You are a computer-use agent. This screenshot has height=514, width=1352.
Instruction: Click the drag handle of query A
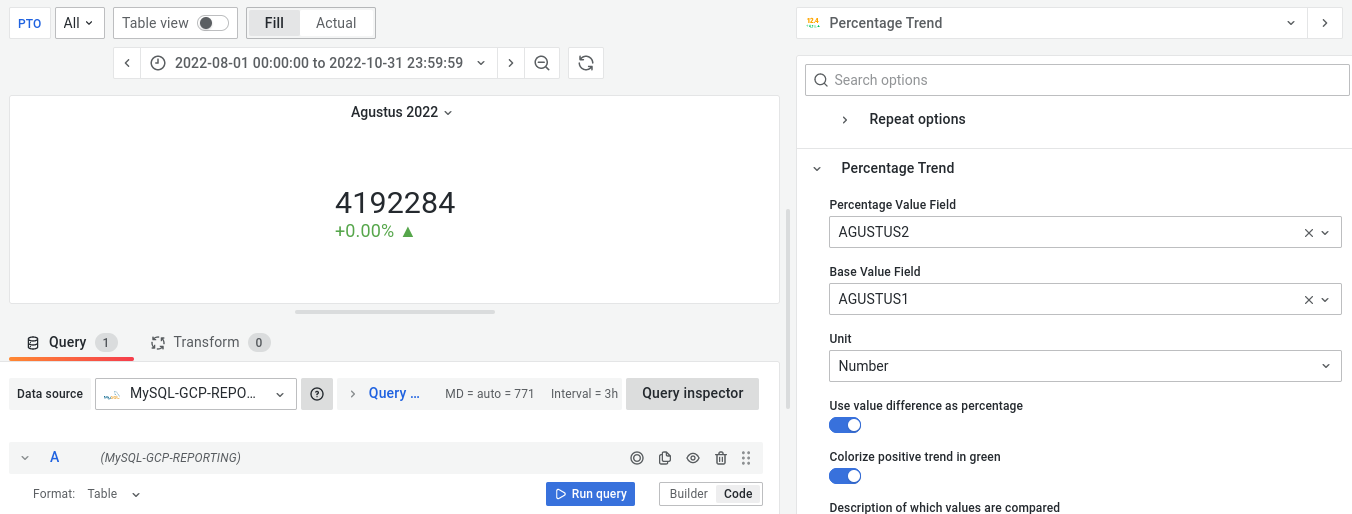(x=746, y=458)
